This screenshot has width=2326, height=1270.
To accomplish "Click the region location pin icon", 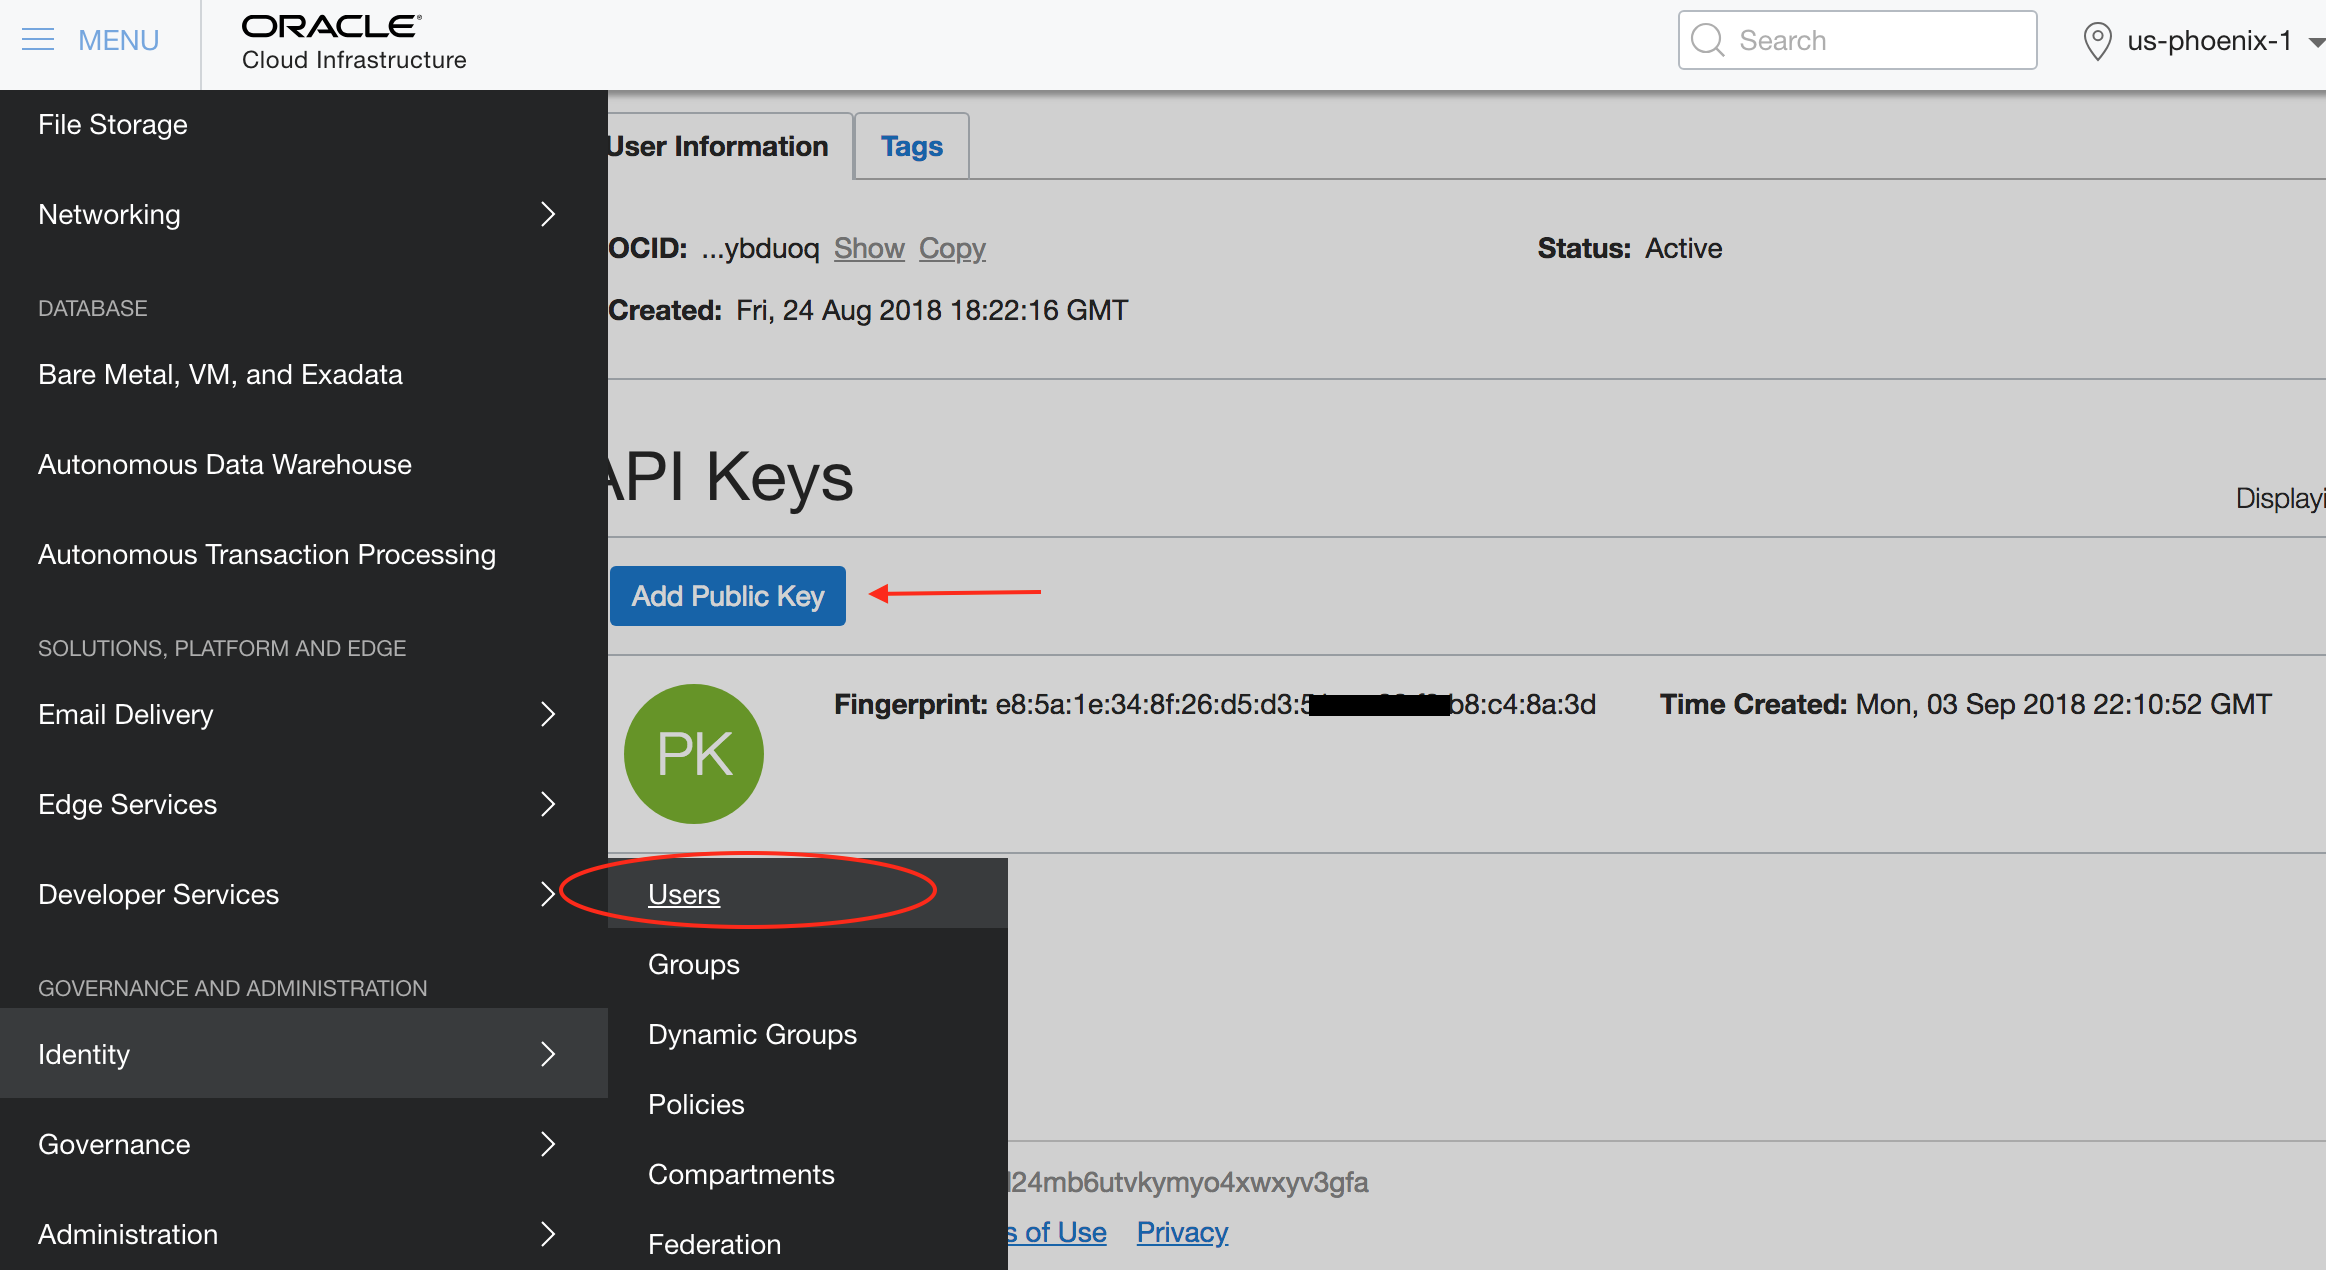I will [x=2096, y=41].
